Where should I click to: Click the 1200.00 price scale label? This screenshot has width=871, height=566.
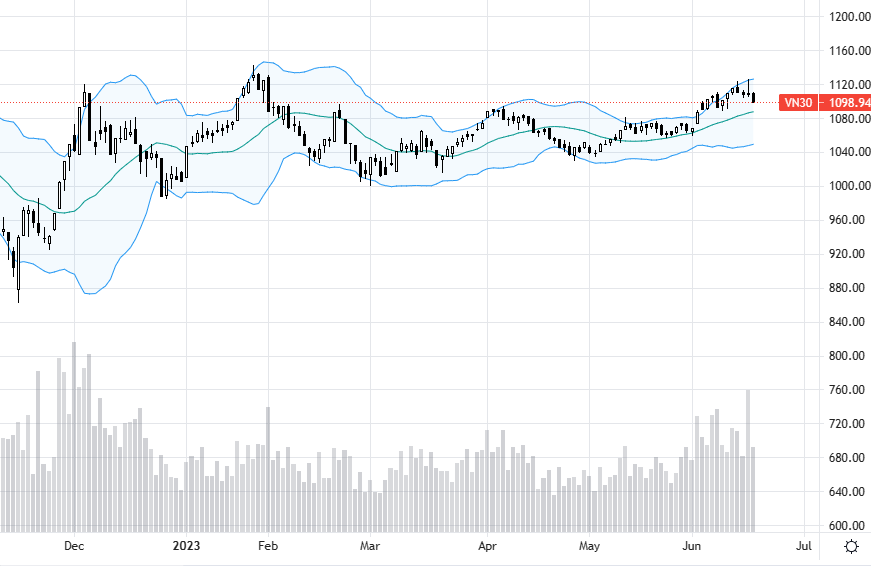tap(849, 17)
